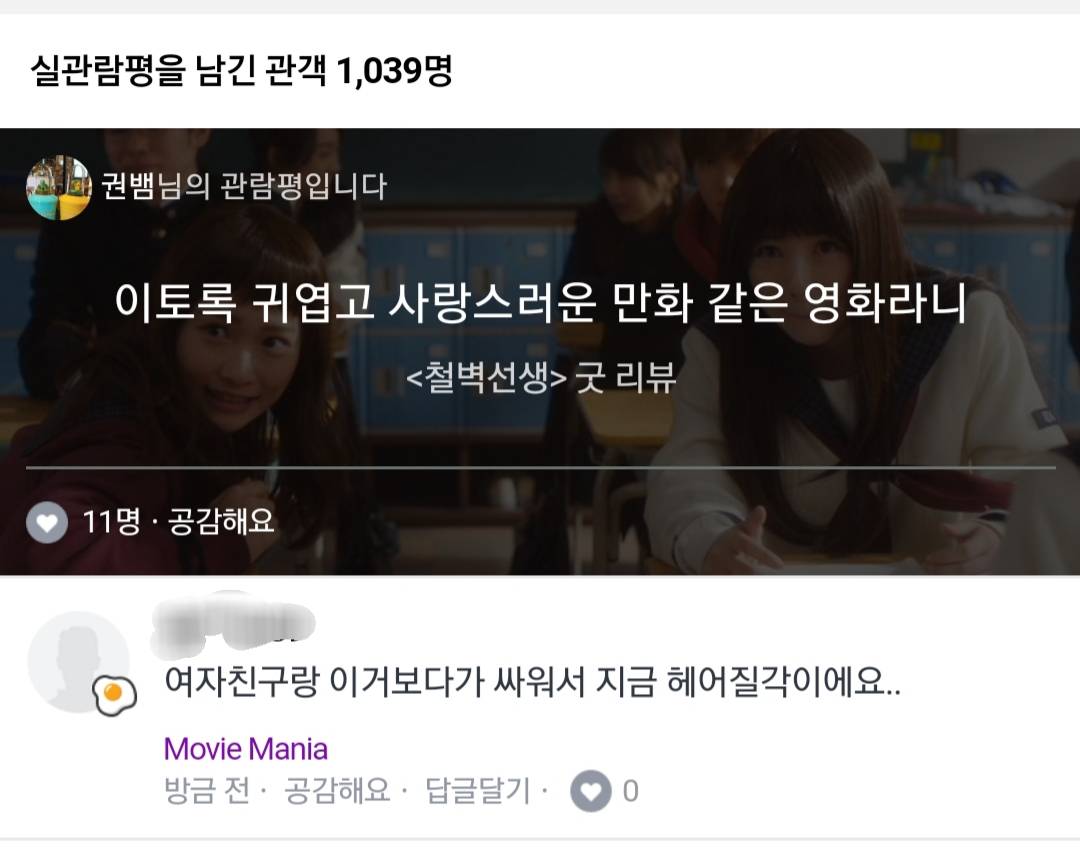Tap the heart icon on the review card
Viewport: 1080px width, 850px height.
47,523
